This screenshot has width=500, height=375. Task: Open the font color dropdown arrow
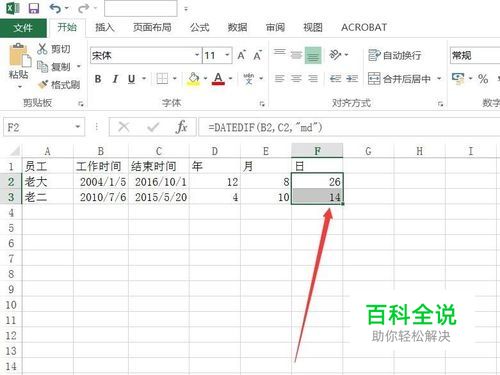coord(230,79)
